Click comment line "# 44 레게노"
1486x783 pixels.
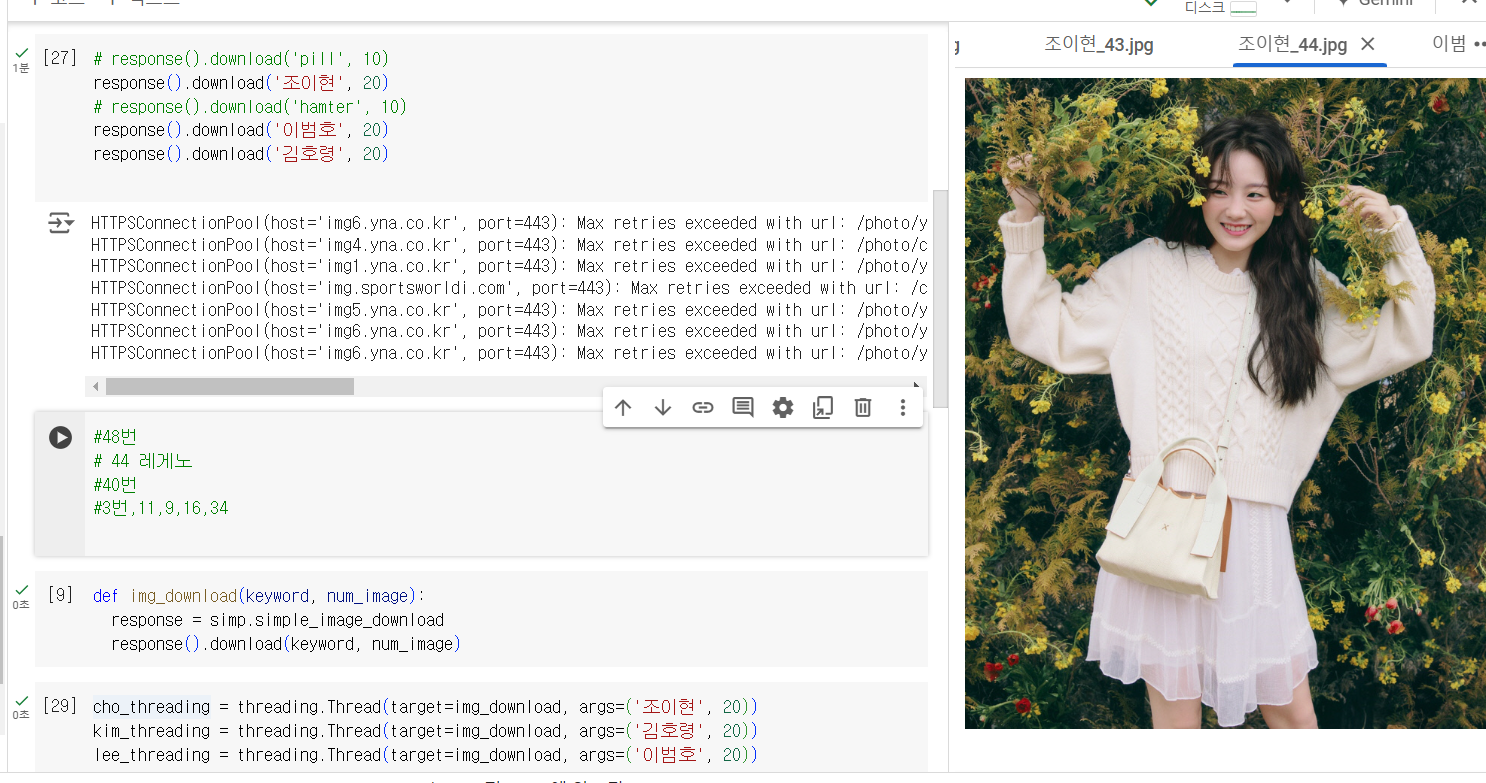pyautogui.click(x=142, y=461)
